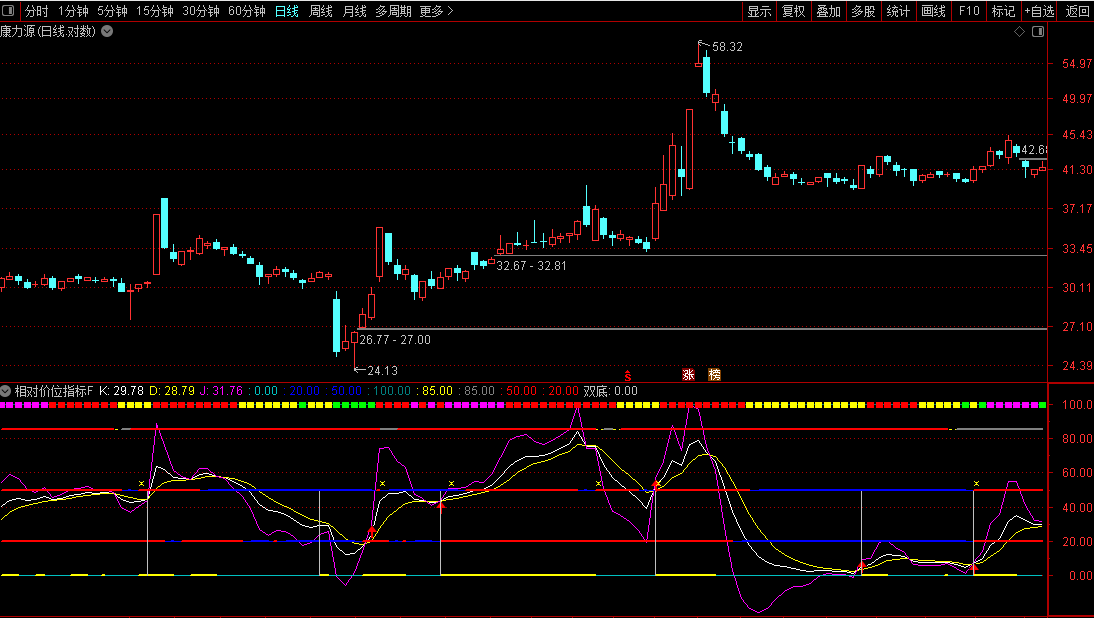The width and height of the screenshot is (1094, 618).
Task: Expand the 更多 periods list
Action: (x=436, y=11)
